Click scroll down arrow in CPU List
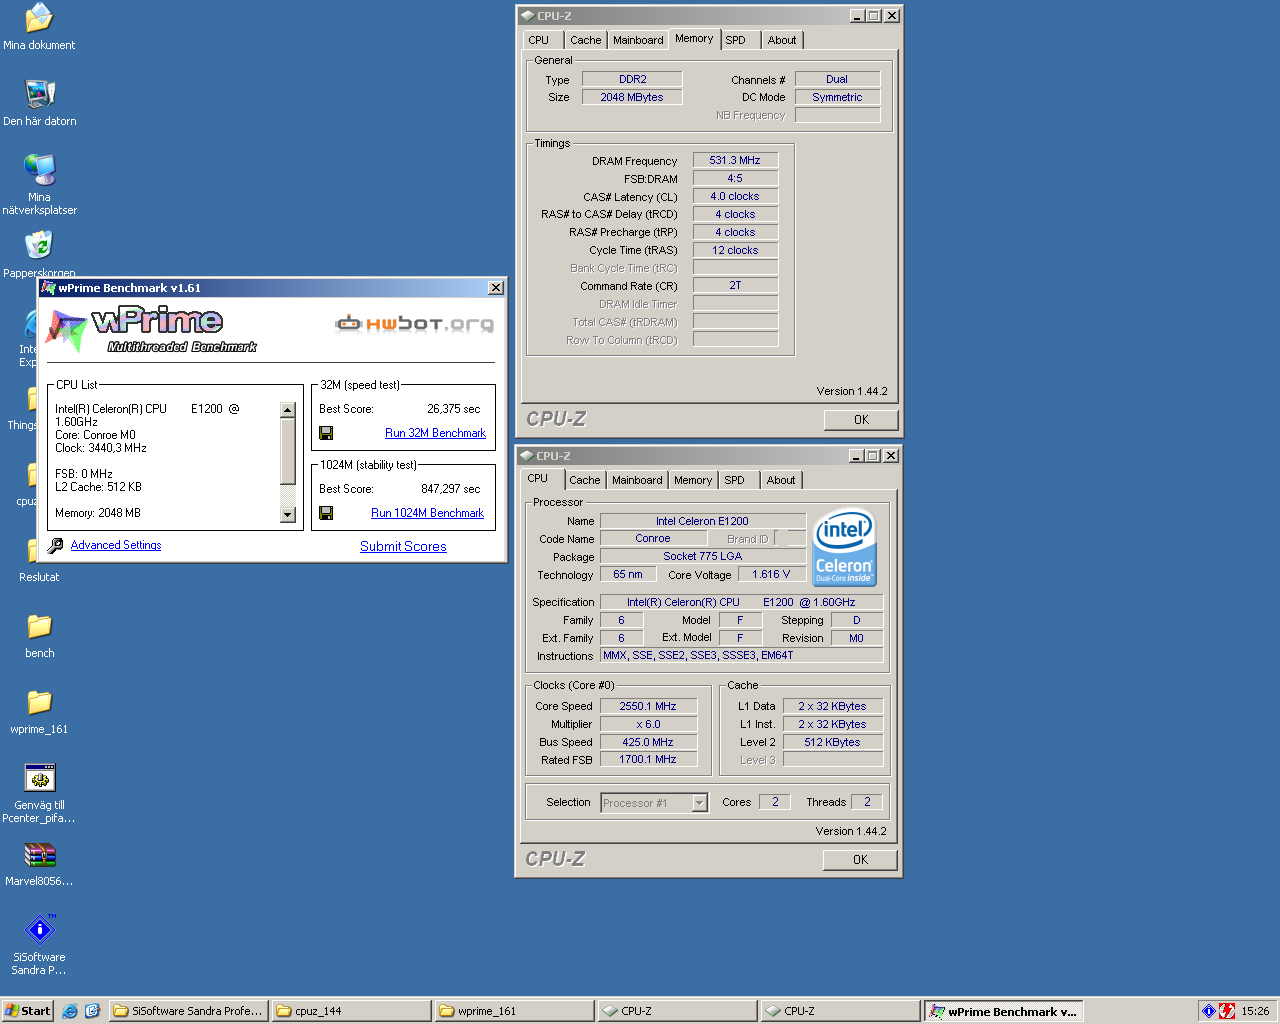This screenshot has width=1280, height=1024. 288,515
